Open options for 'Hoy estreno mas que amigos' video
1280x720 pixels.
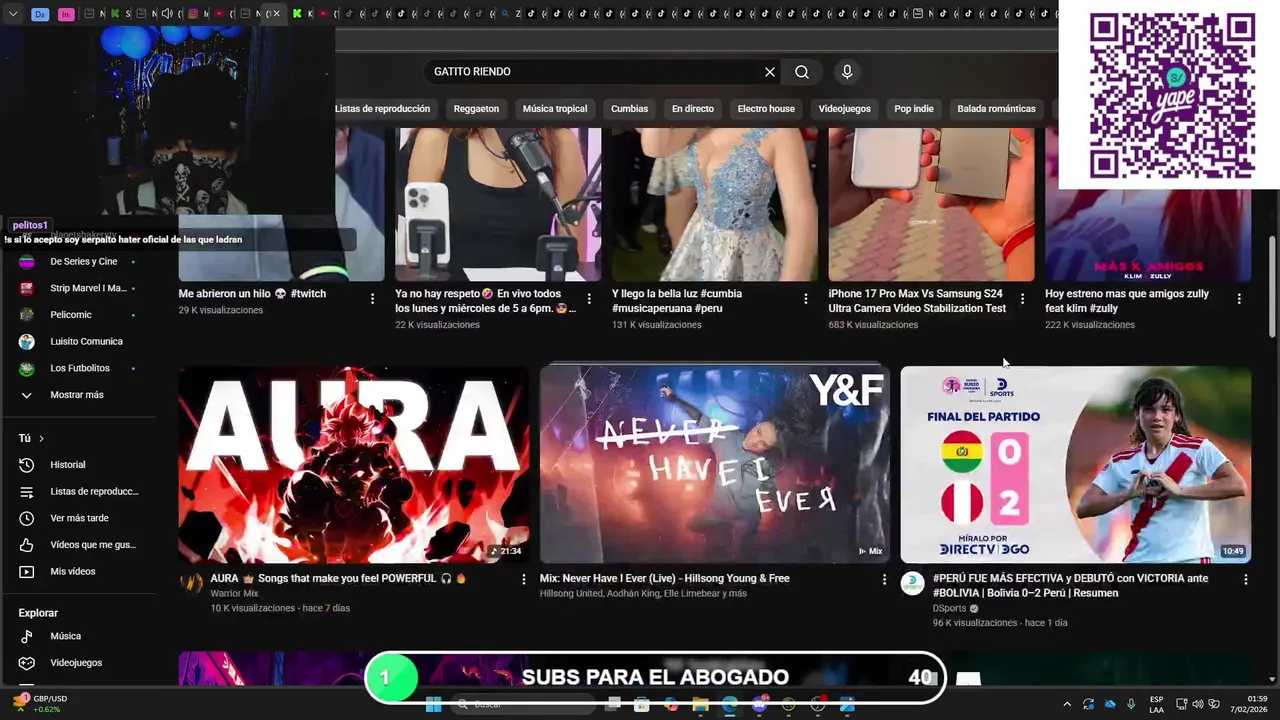1239,299
